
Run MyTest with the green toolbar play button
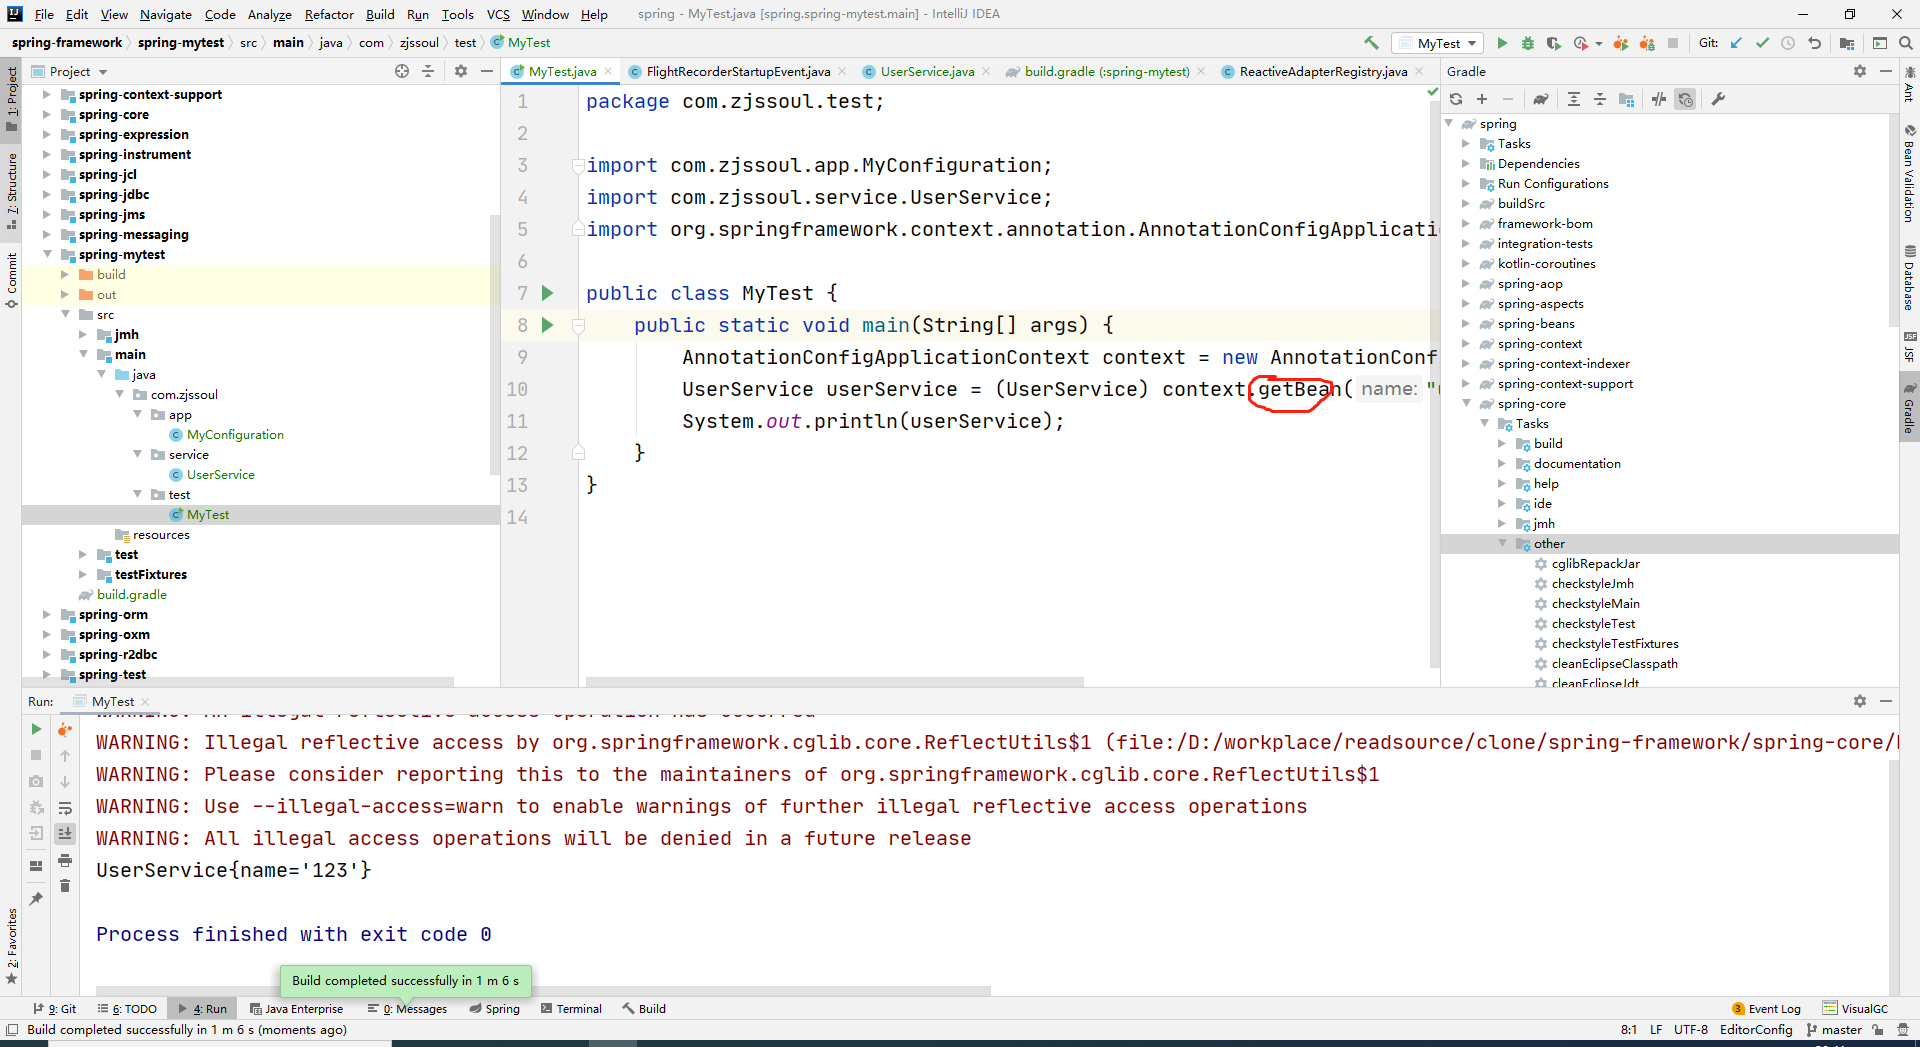(1501, 43)
